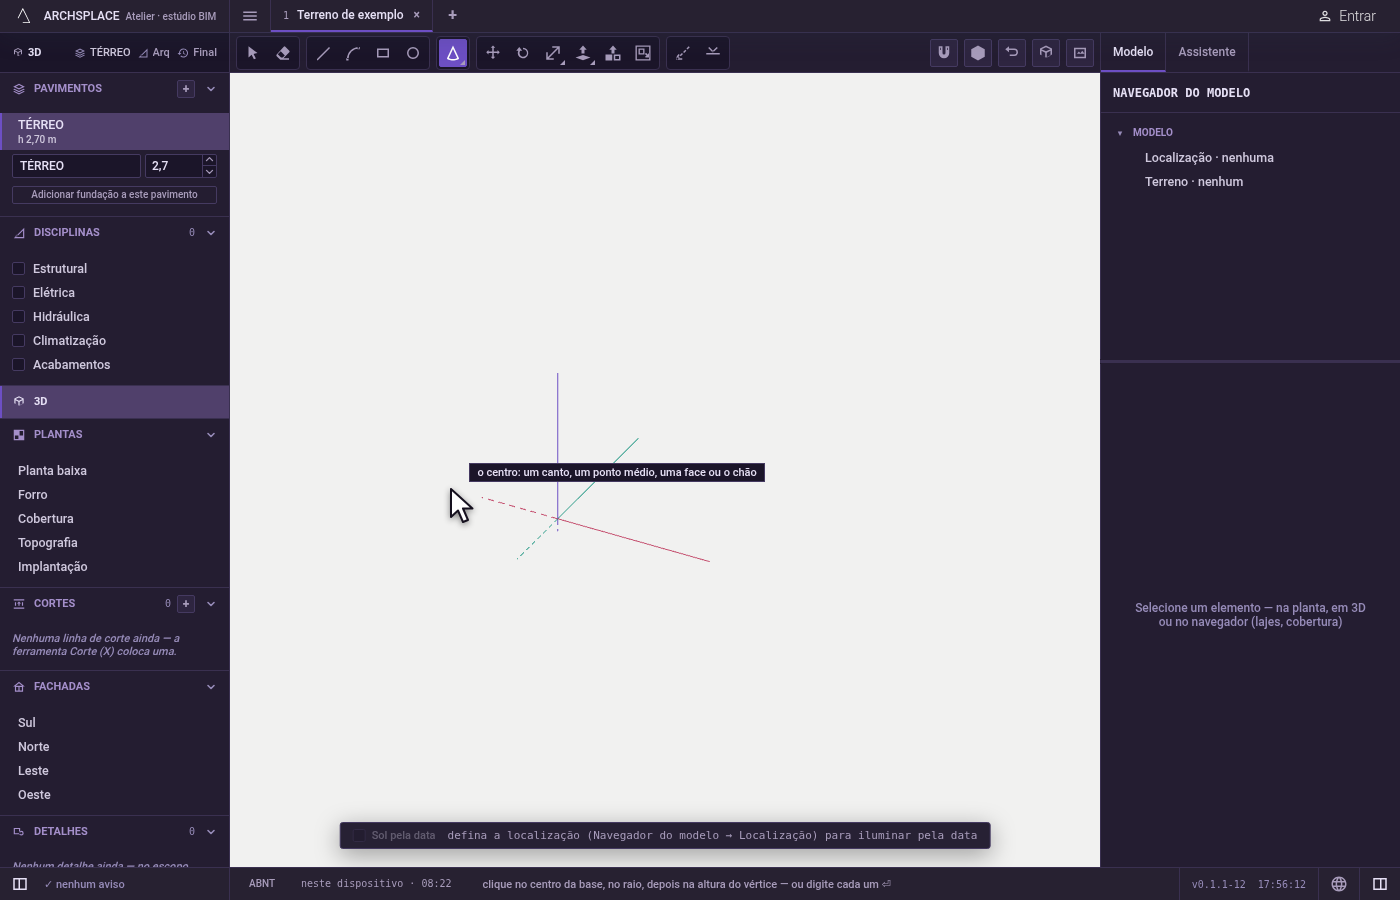
Task: Open the hamburger menu
Action: [250, 16]
